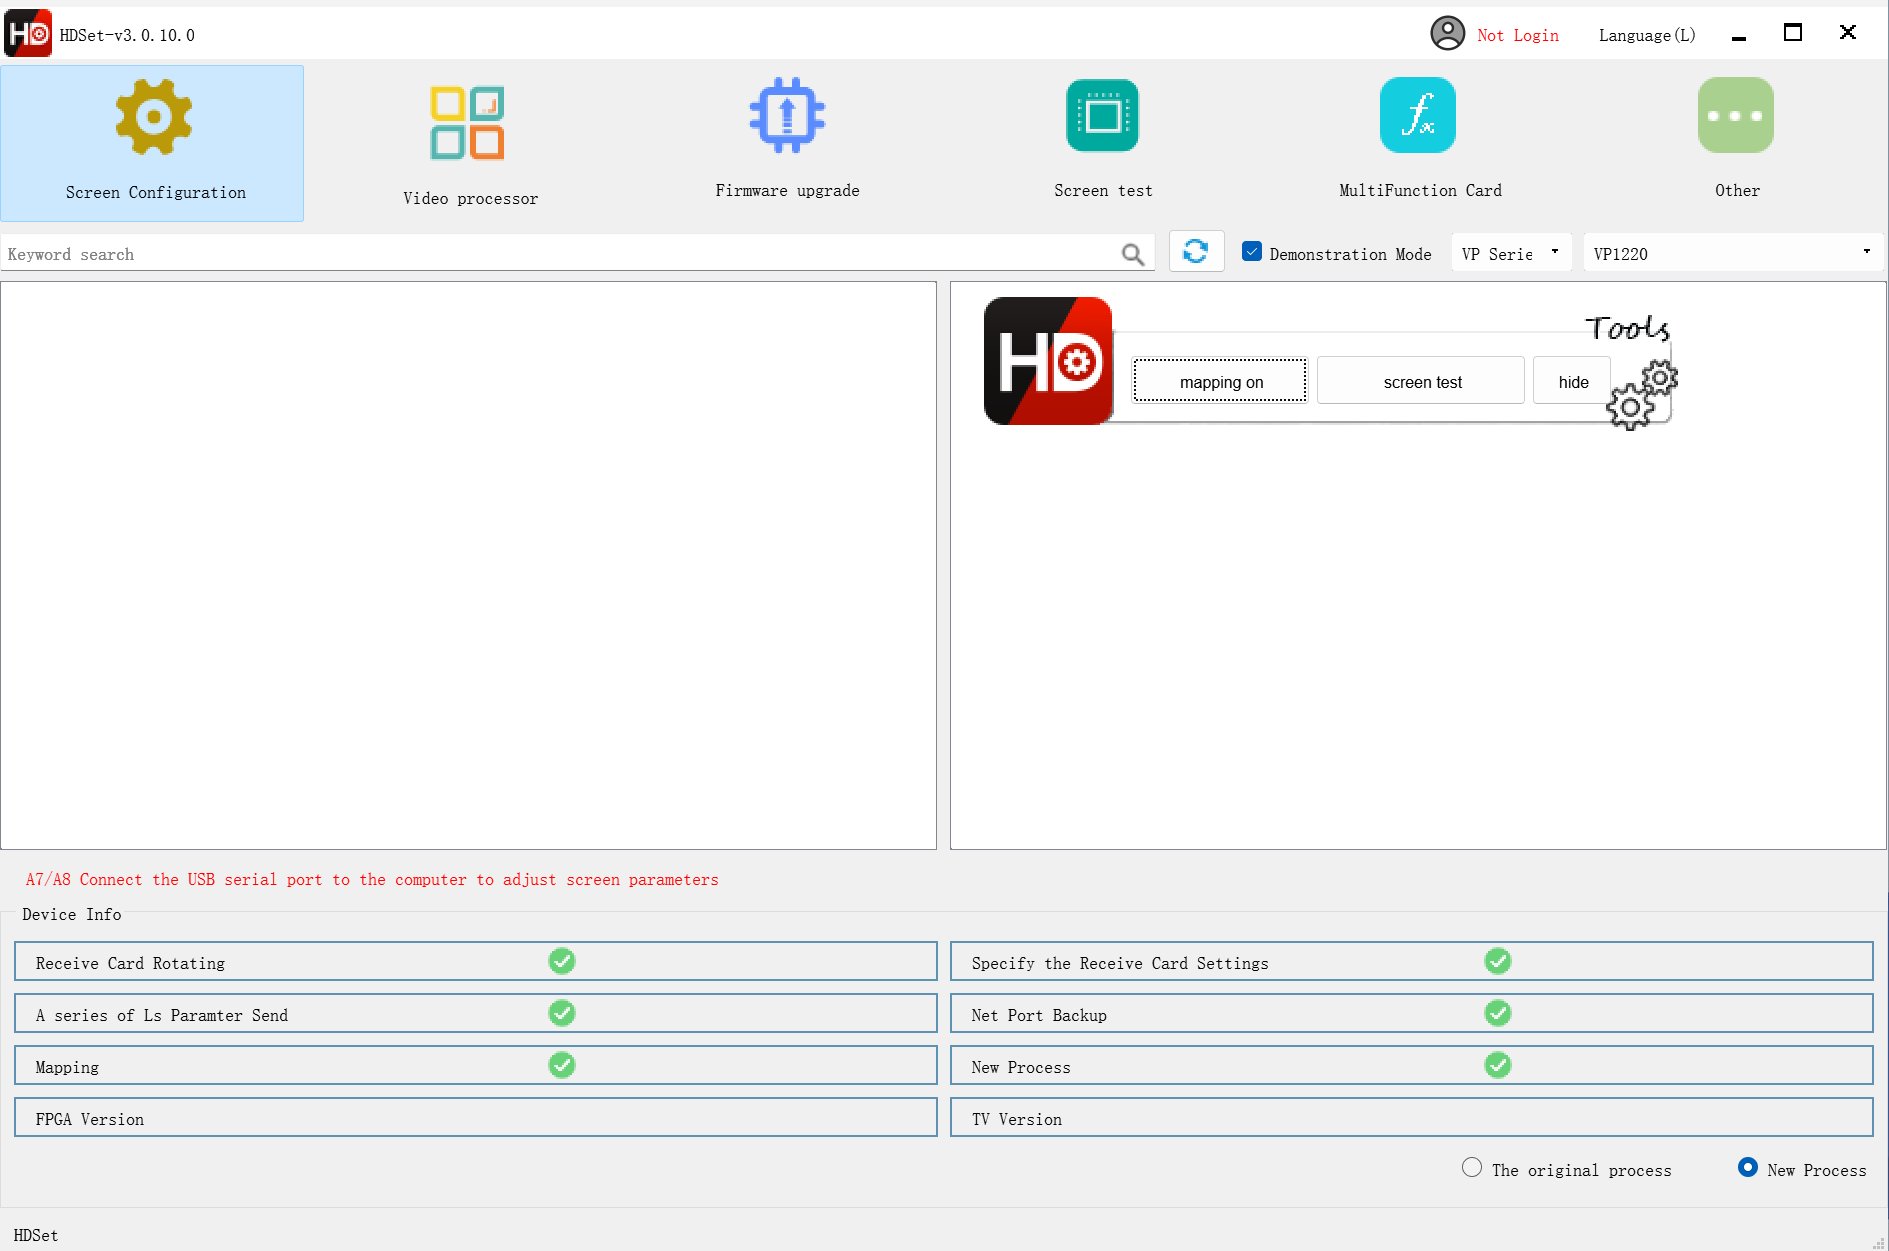Click green check in Mapping row

click(x=562, y=1065)
